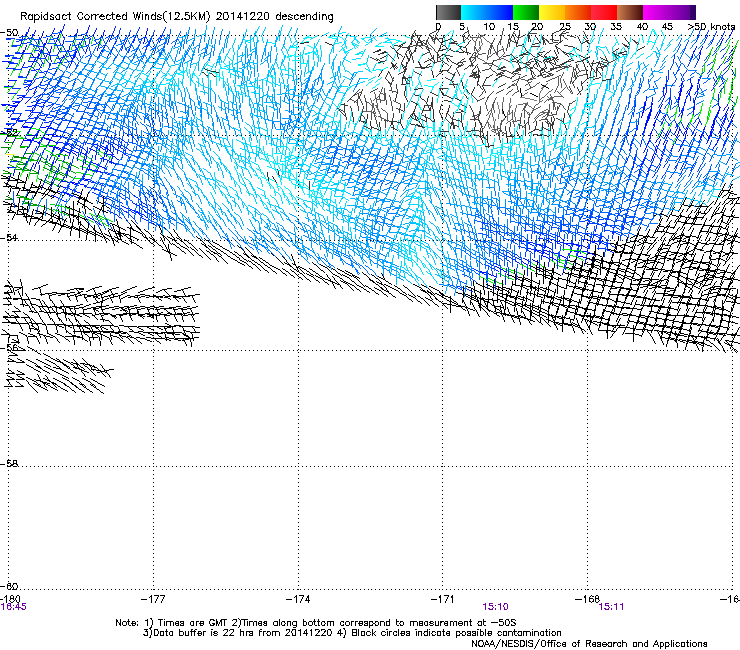Click the '-52' latitude label
Image resolution: width=740 pixels, height=650 pixels.
[x=9, y=133]
